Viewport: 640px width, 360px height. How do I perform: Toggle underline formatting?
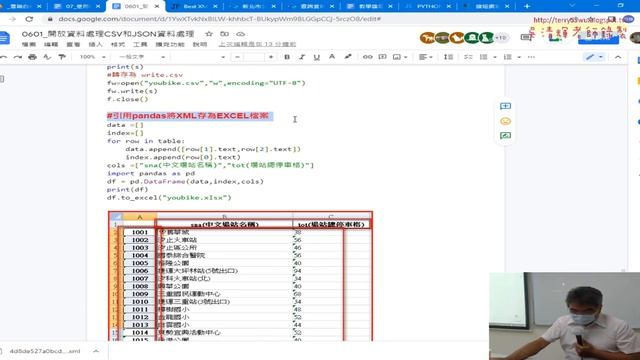click(316, 57)
